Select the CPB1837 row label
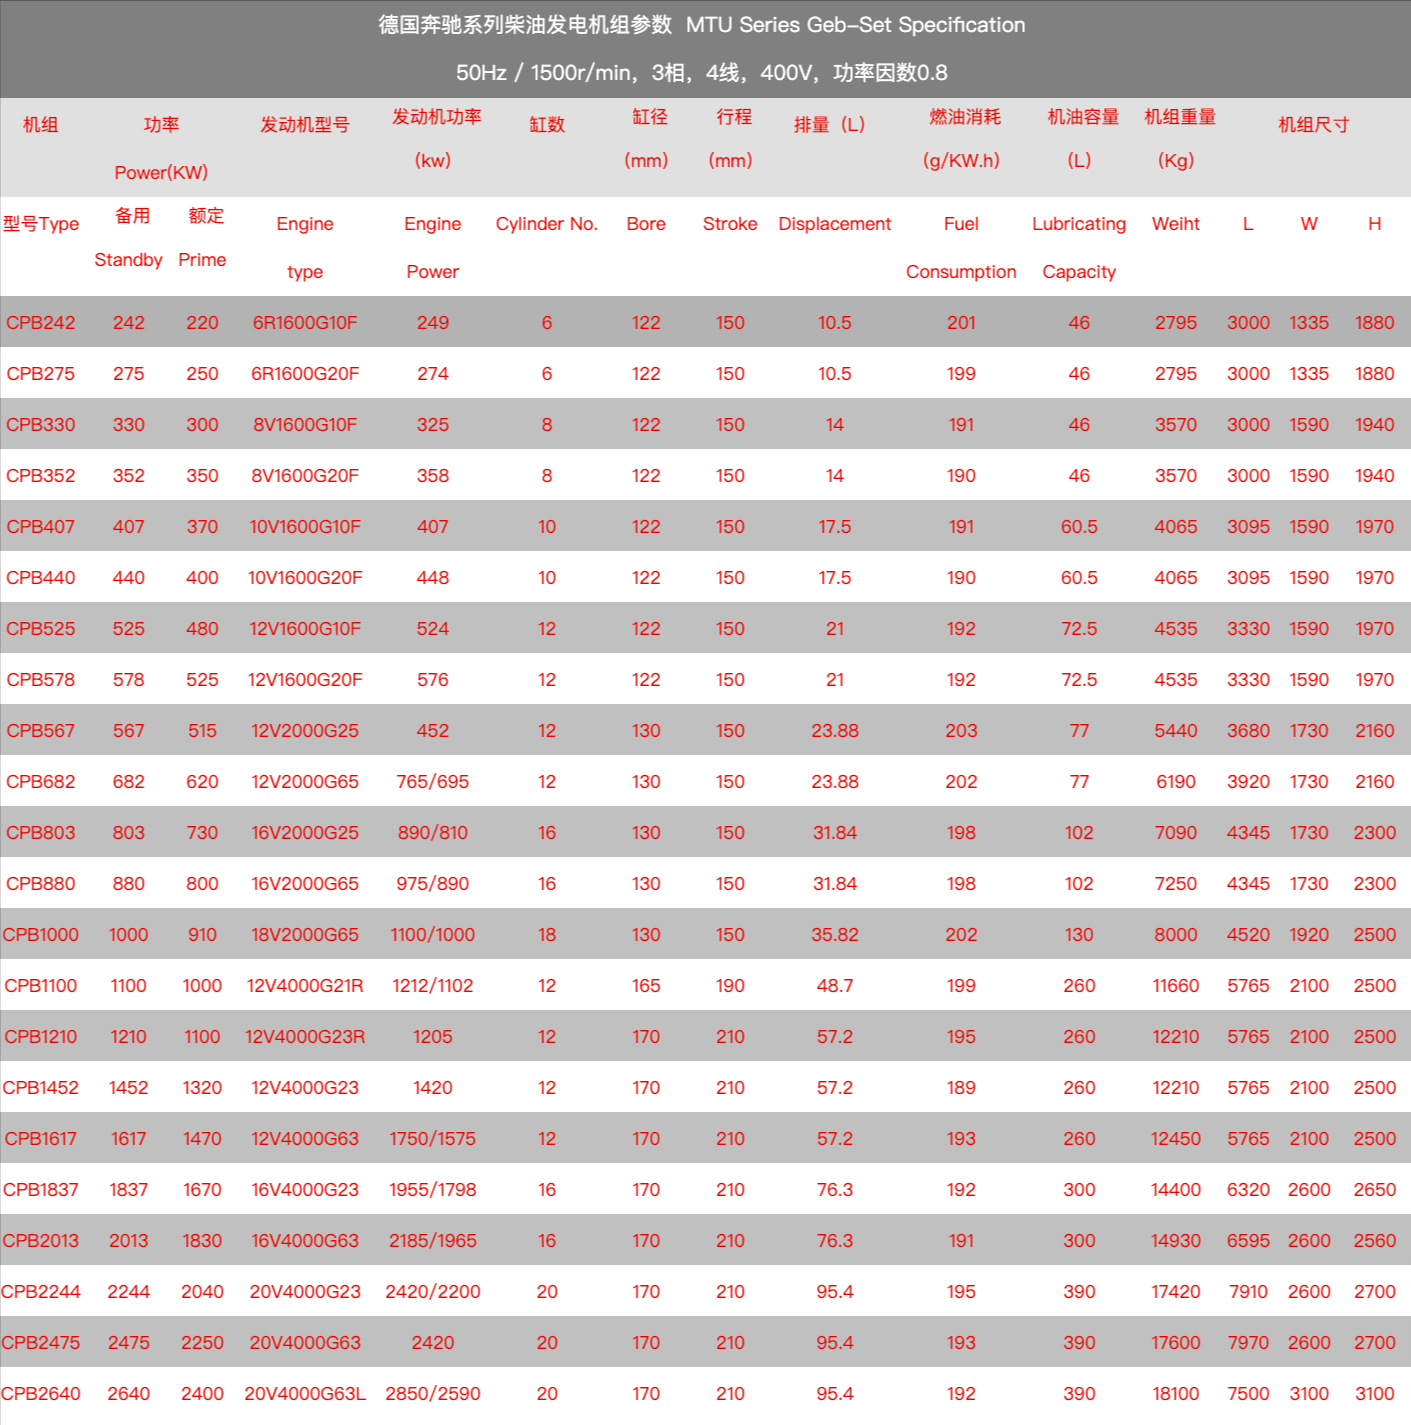Image resolution: width=1411 pixels, height=1425 pixels. coord(41,1190)
